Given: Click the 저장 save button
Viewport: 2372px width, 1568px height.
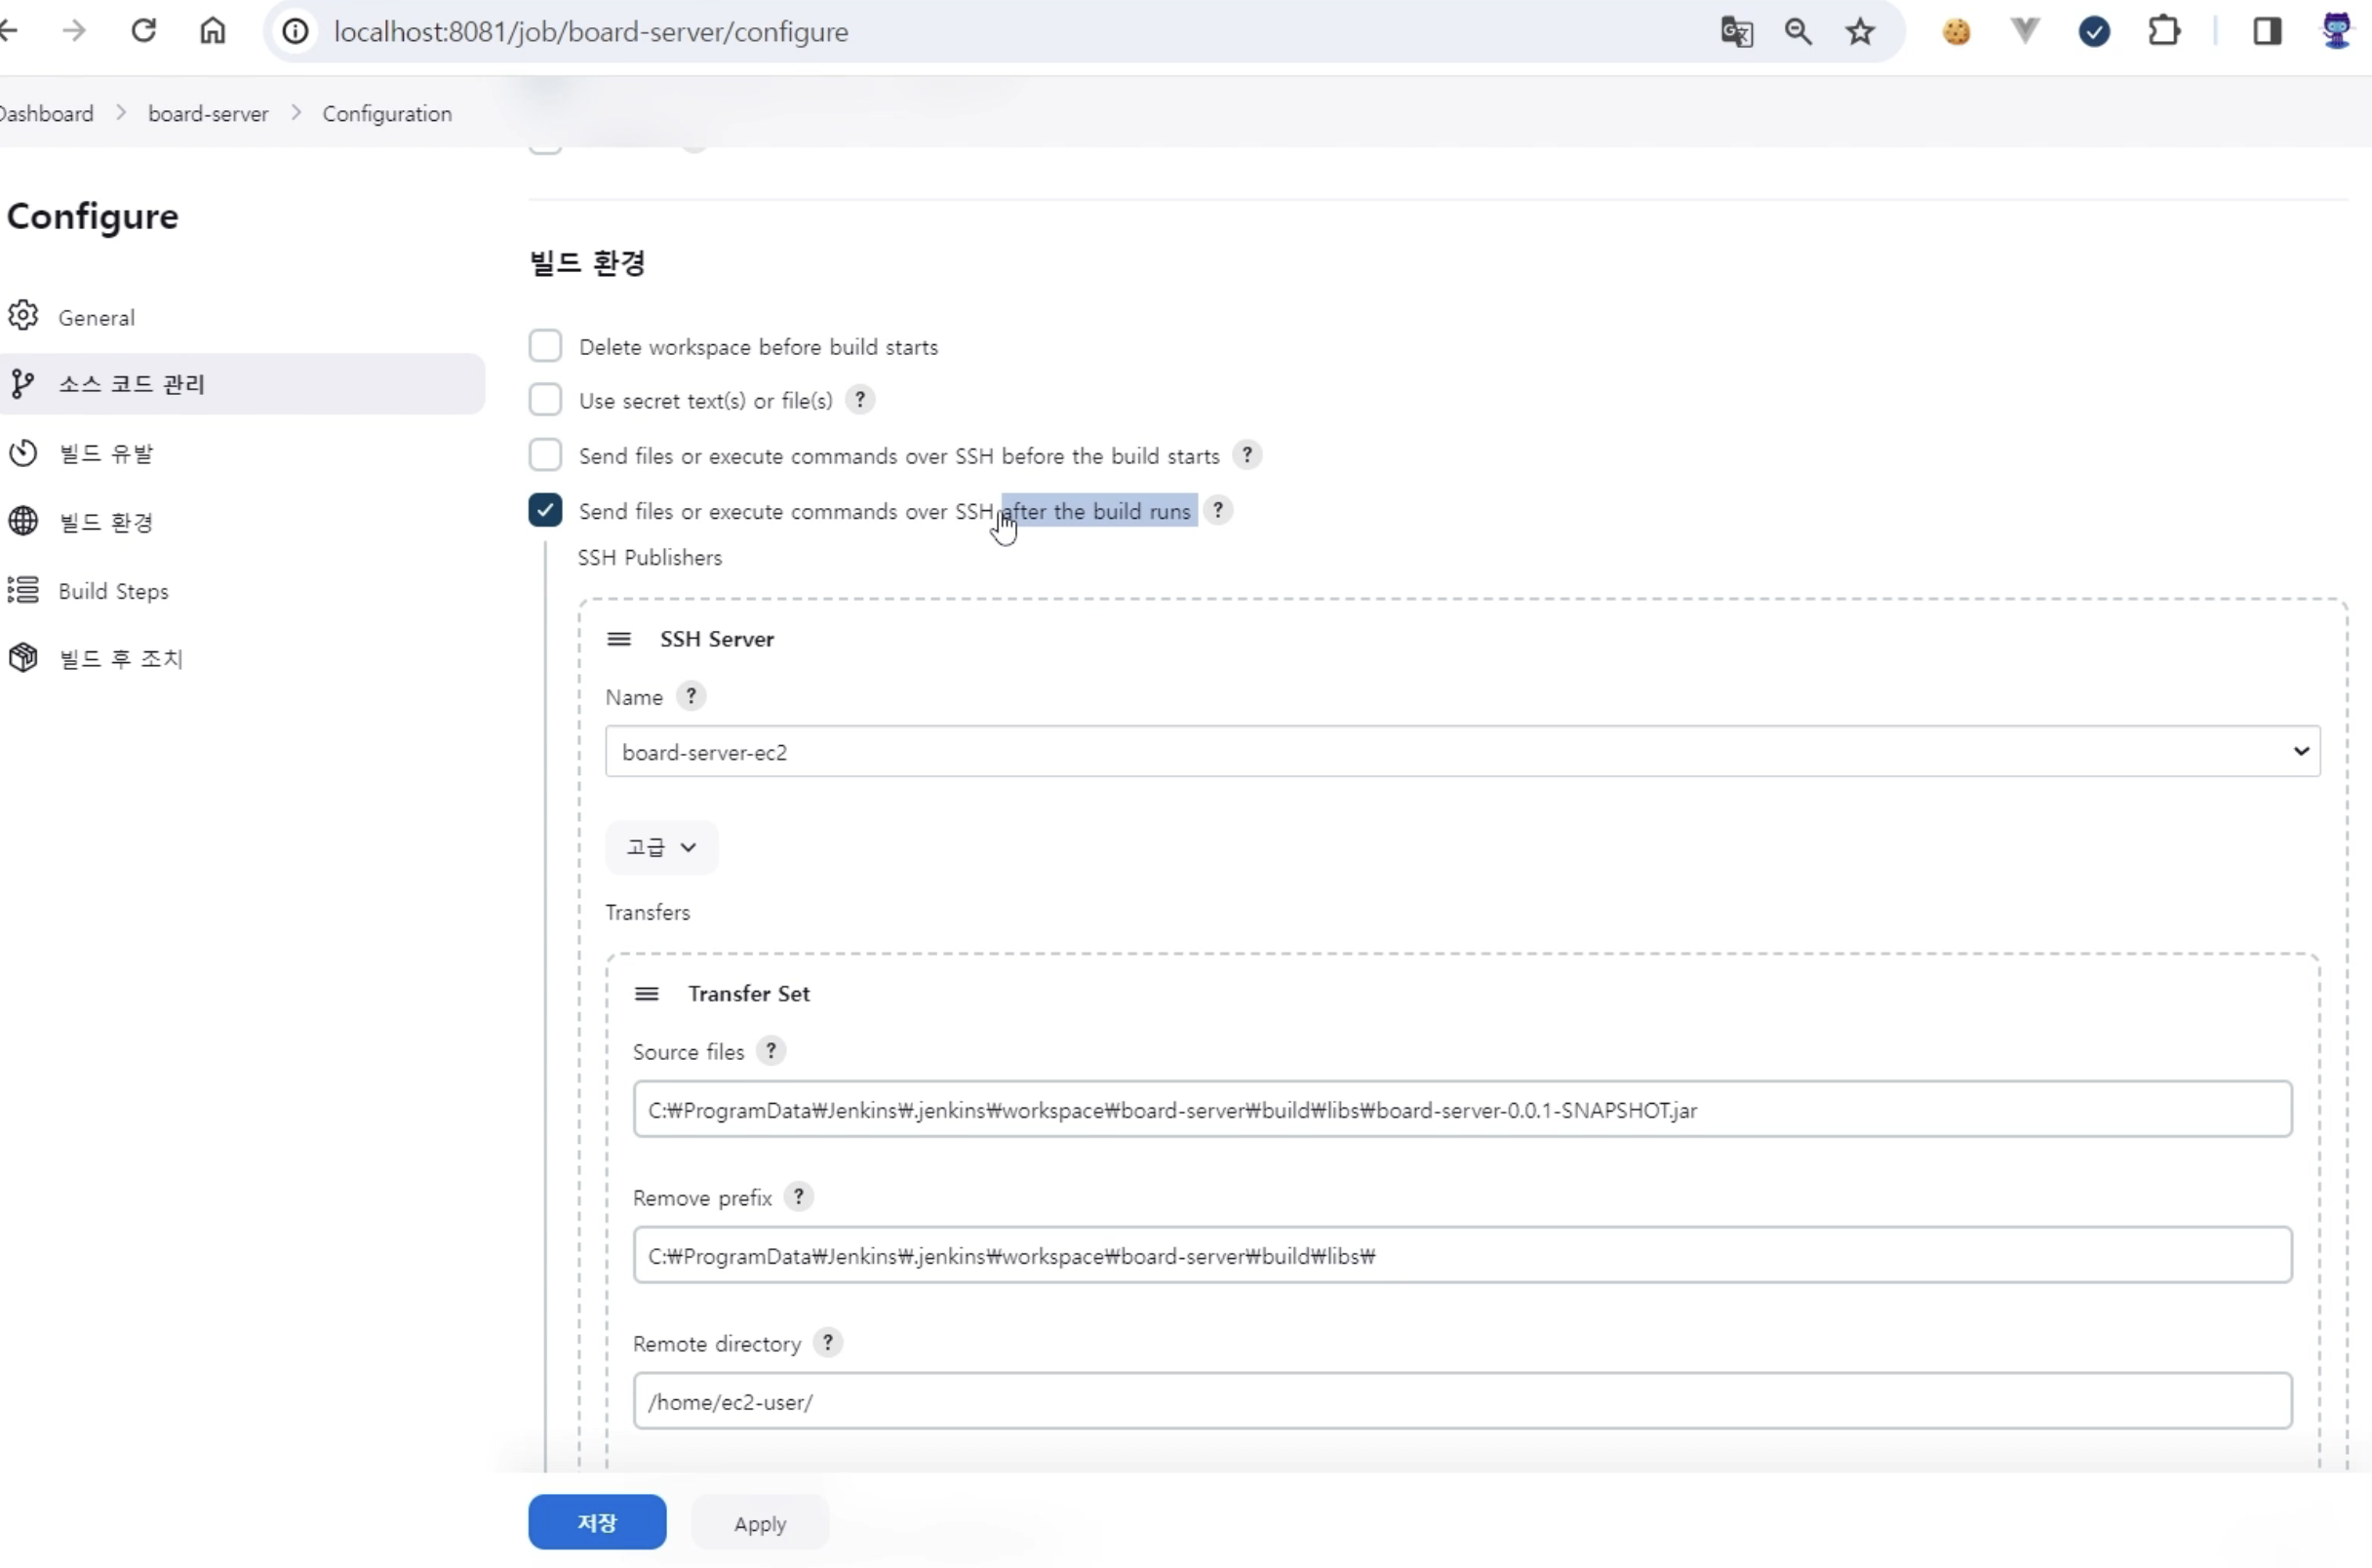Looking at the screenshot, I should (597, 1522).
